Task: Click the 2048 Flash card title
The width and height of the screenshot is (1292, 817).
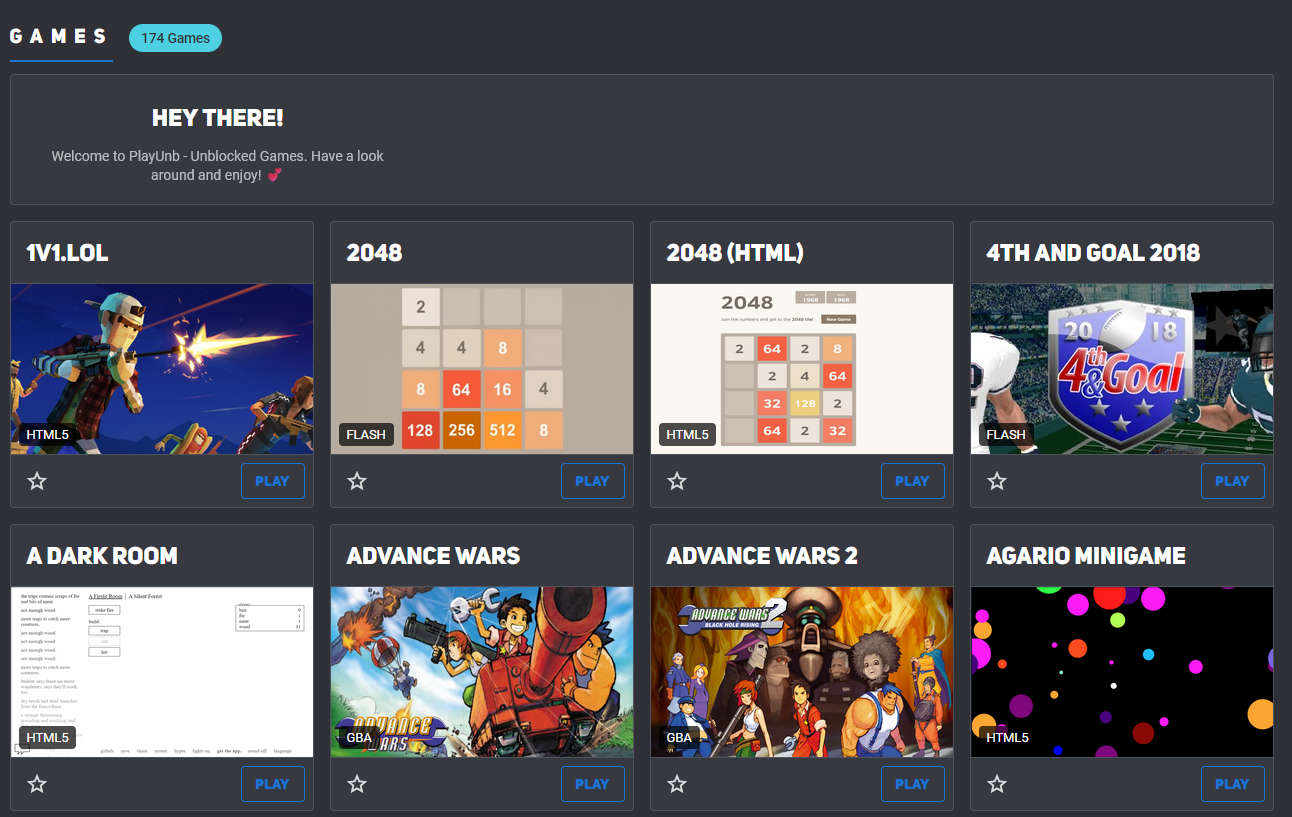Action: pos(374,253)
